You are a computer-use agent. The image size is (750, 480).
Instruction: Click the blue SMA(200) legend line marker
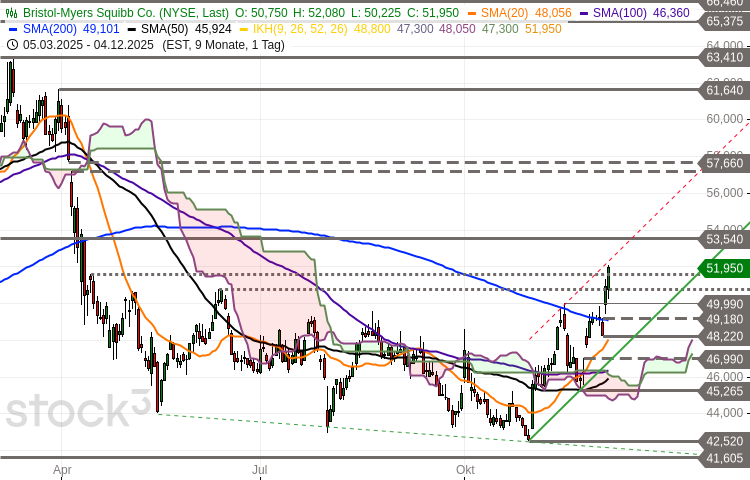pyautogui.click(x=12, y=29)
